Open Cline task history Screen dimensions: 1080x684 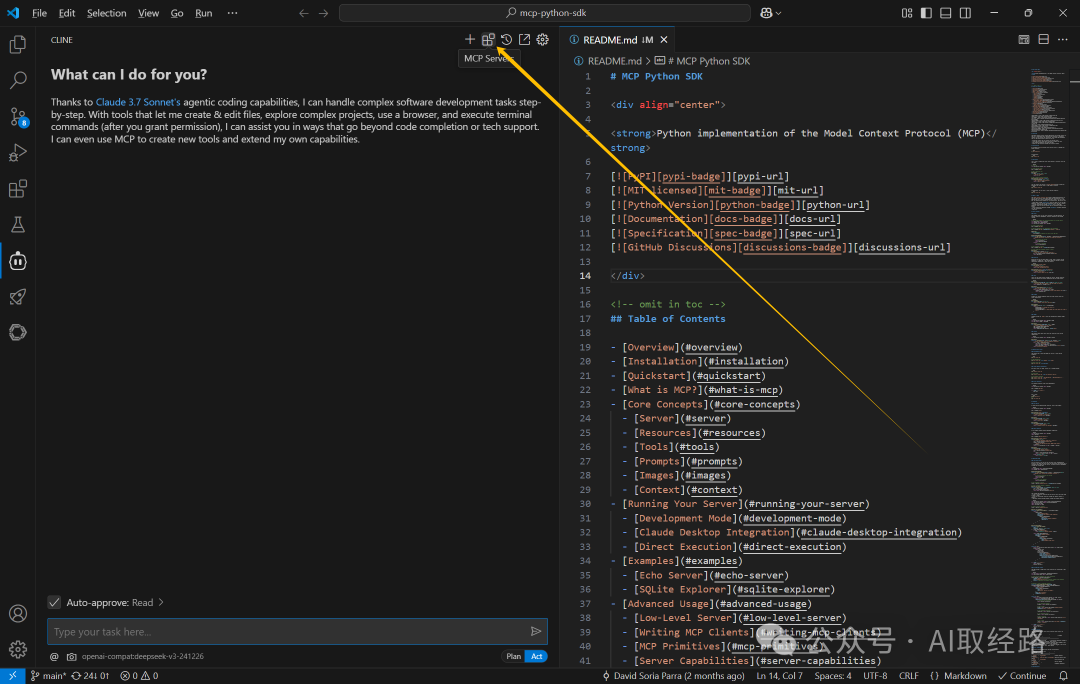click(x=506, y=40)
